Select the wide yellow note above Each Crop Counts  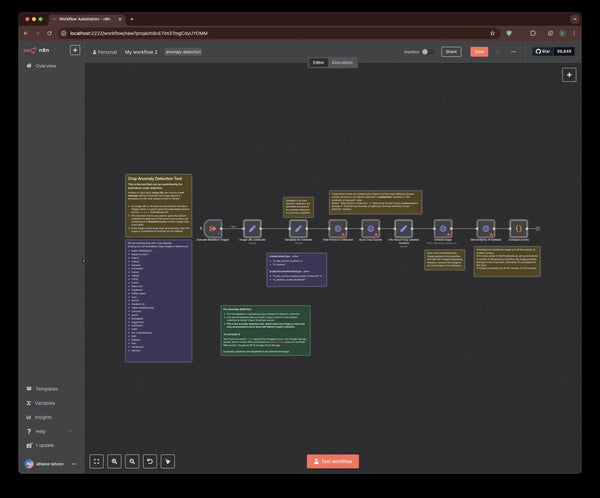pos(376,202)
